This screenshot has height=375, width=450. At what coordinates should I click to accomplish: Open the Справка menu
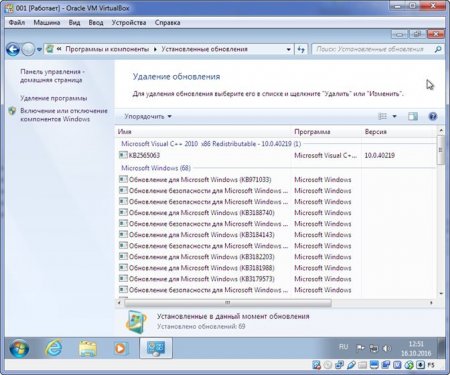coord(167,23)
